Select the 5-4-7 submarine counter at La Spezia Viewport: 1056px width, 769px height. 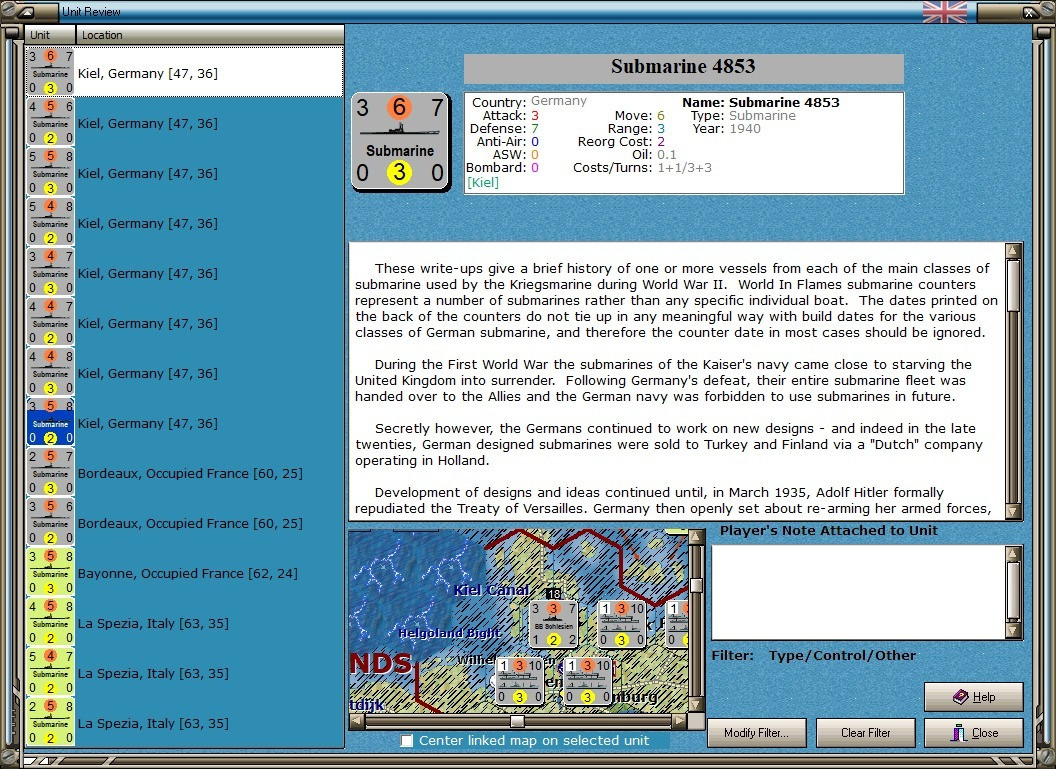point(51,672)
